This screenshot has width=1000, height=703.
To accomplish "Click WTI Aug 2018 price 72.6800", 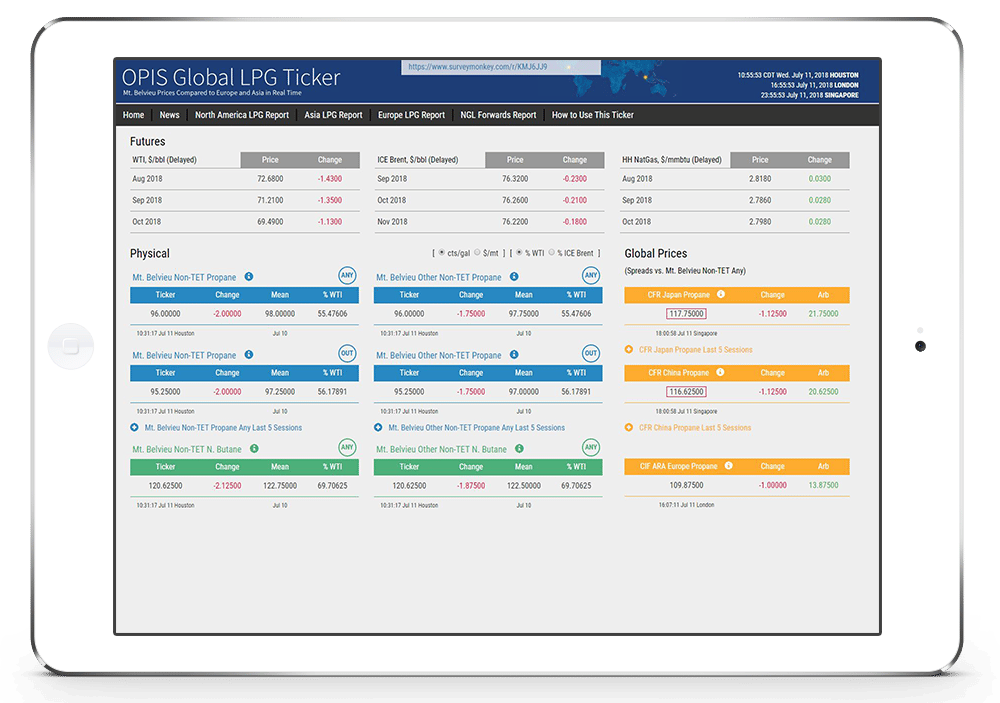I will 270,179.
